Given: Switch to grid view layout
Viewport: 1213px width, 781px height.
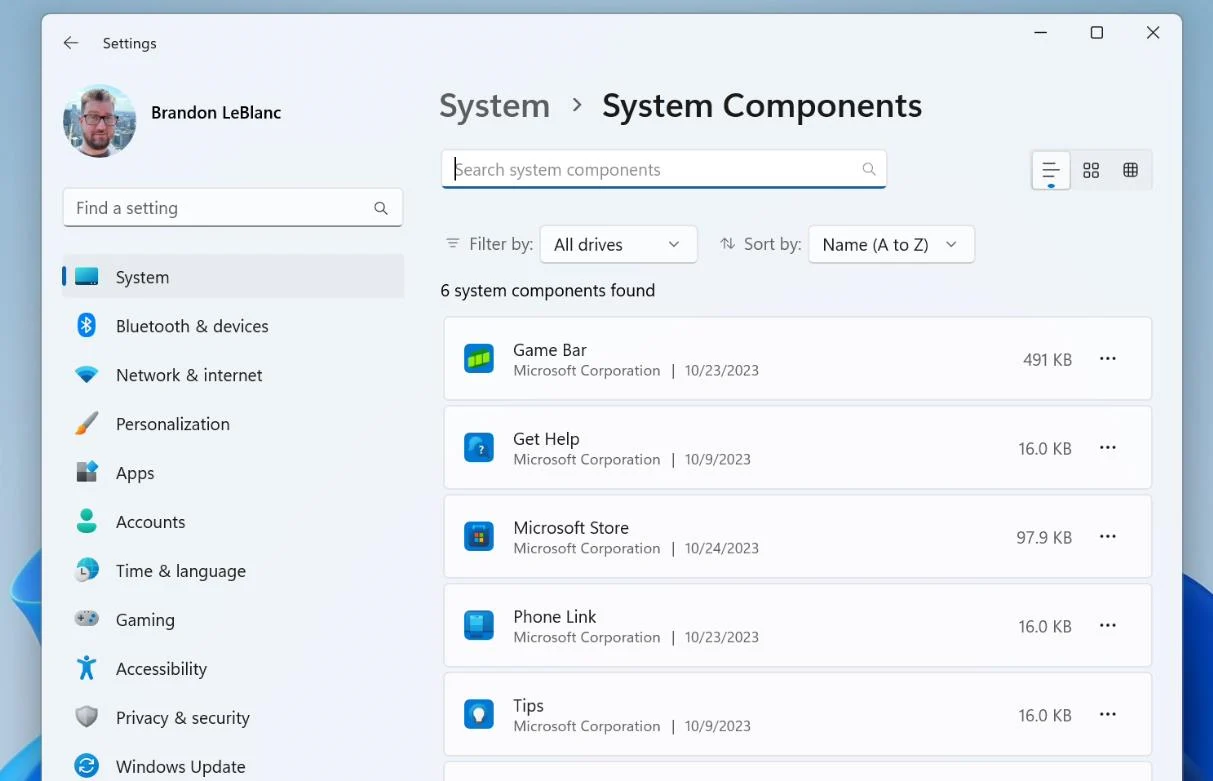Looking at the screenshot, I should pos(1091,170).
